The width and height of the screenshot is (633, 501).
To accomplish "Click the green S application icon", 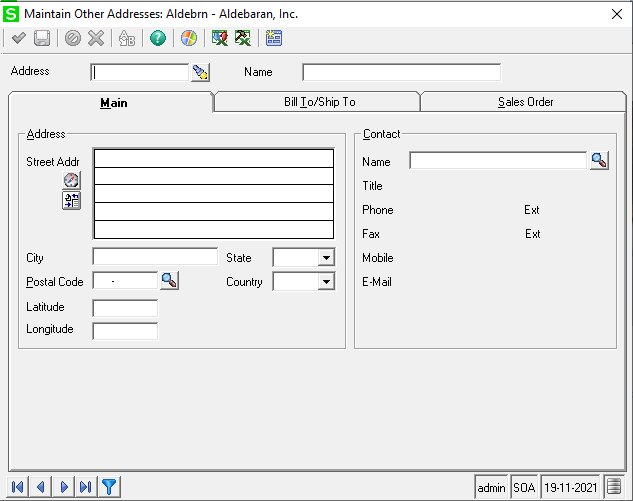I will [x=11, y=14].
